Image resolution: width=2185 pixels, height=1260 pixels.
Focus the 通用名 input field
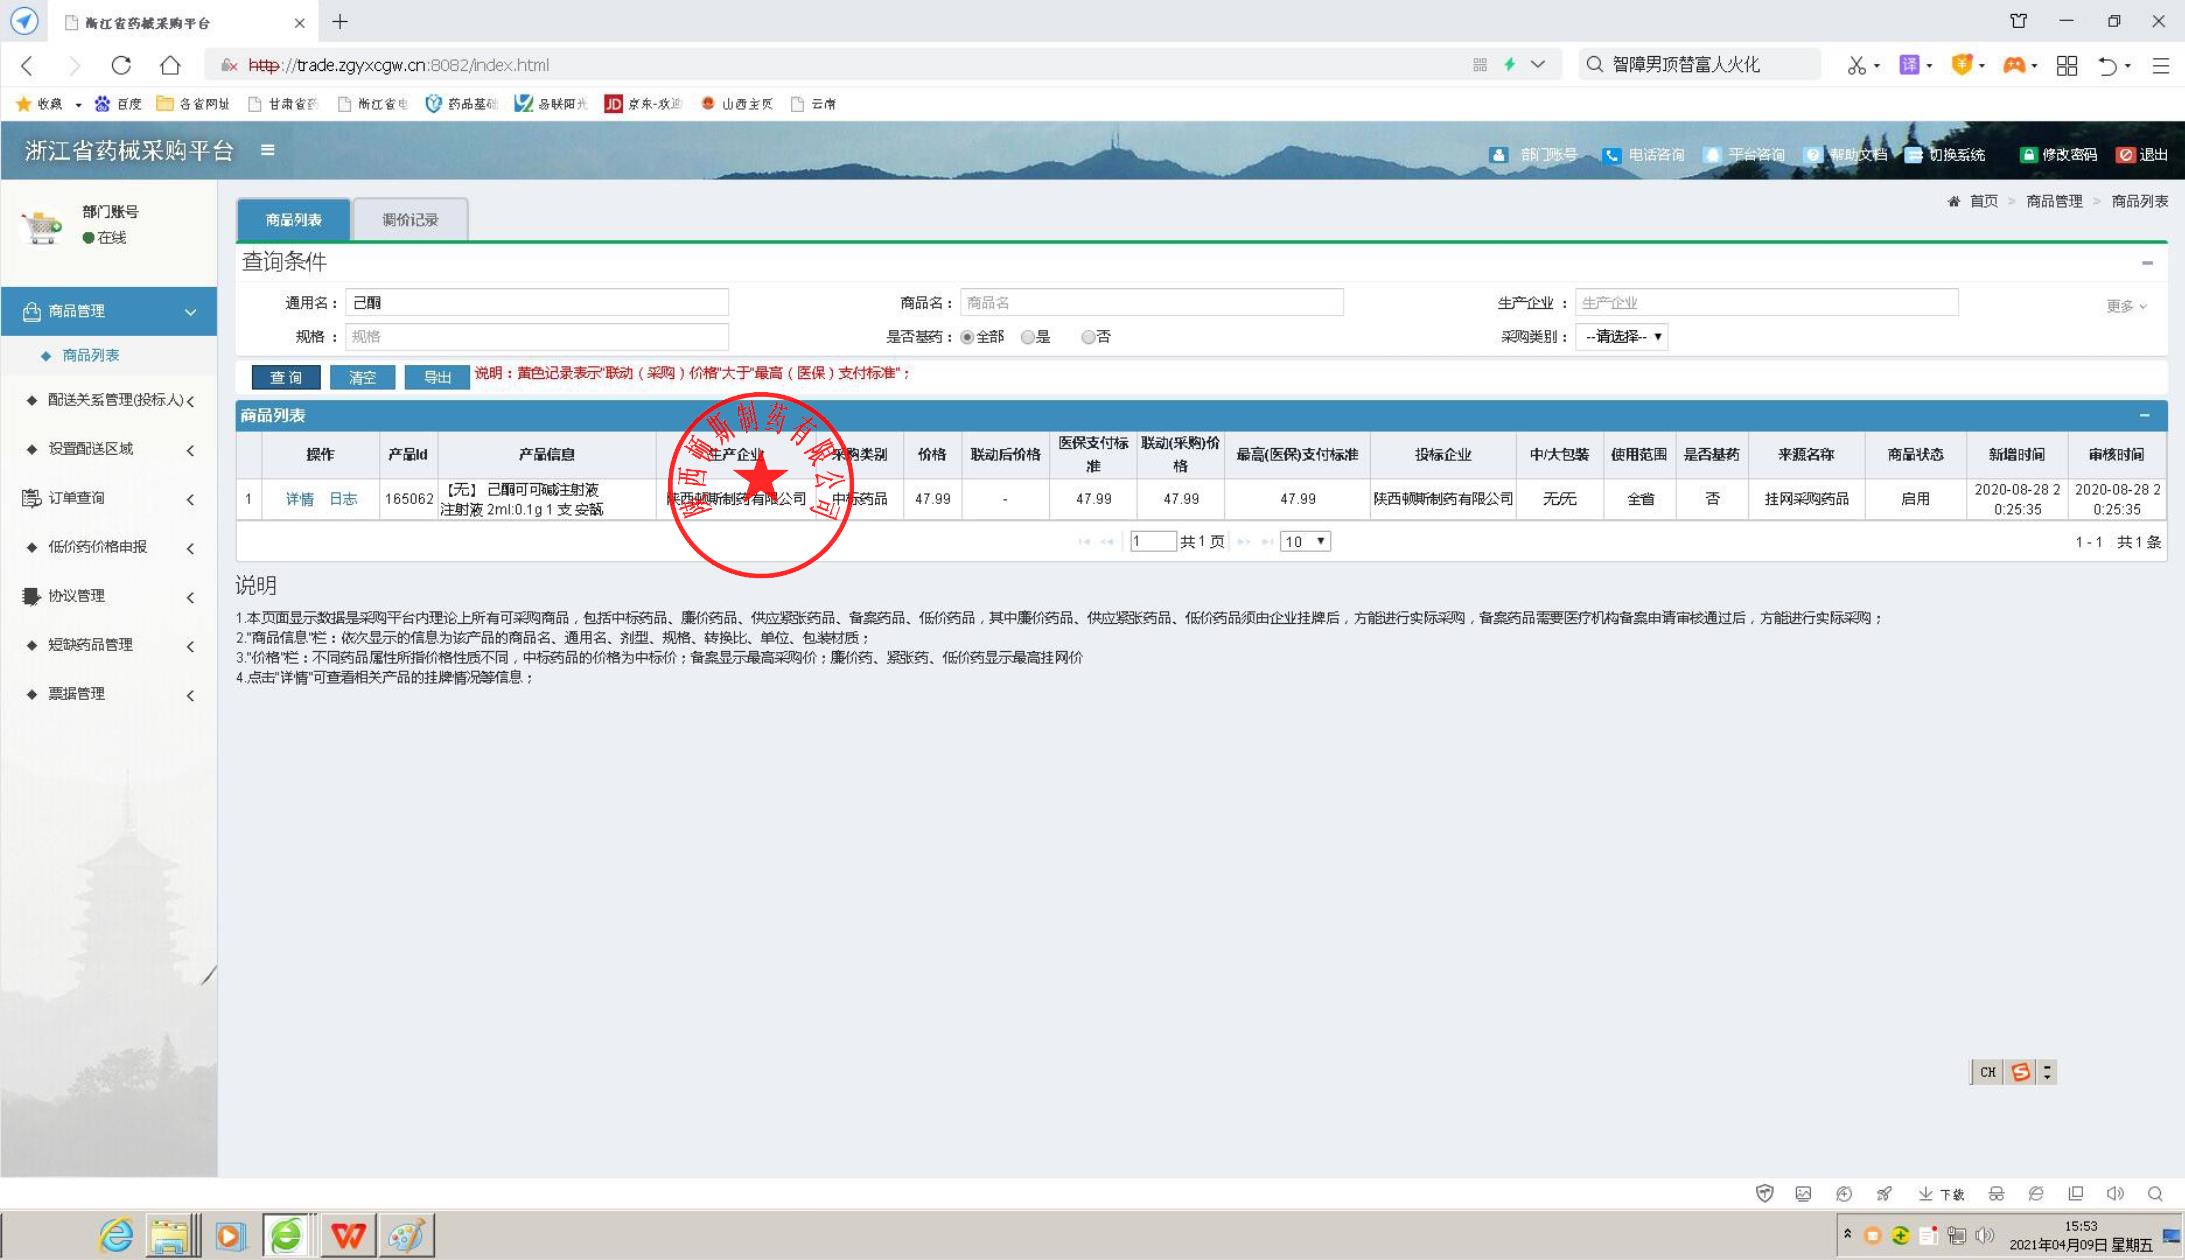pos(537,303)
